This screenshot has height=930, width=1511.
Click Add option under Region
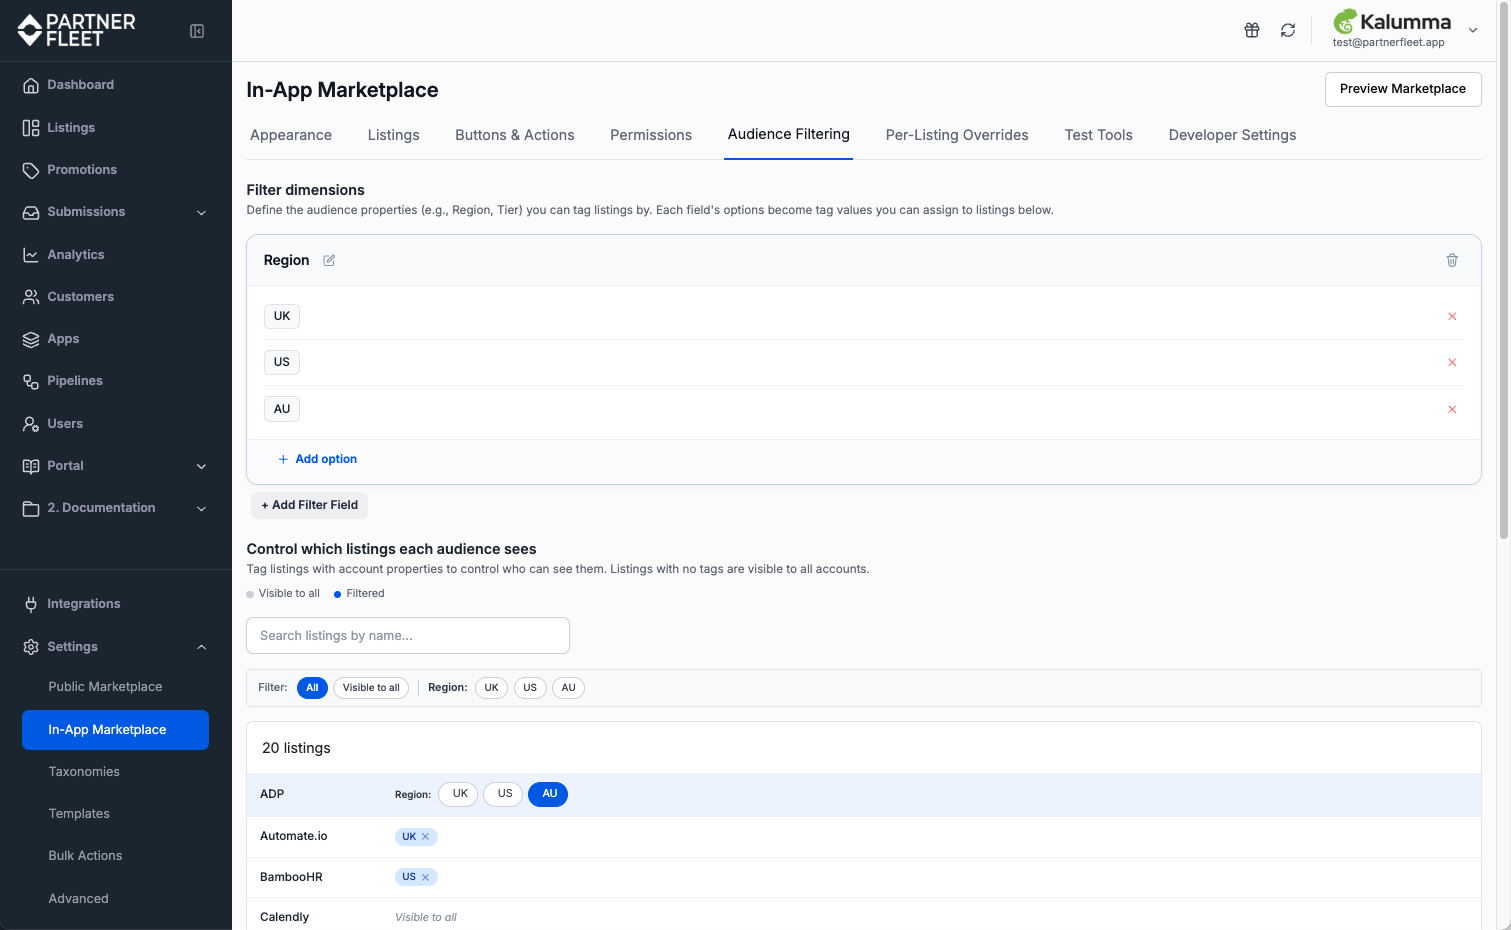318,459
